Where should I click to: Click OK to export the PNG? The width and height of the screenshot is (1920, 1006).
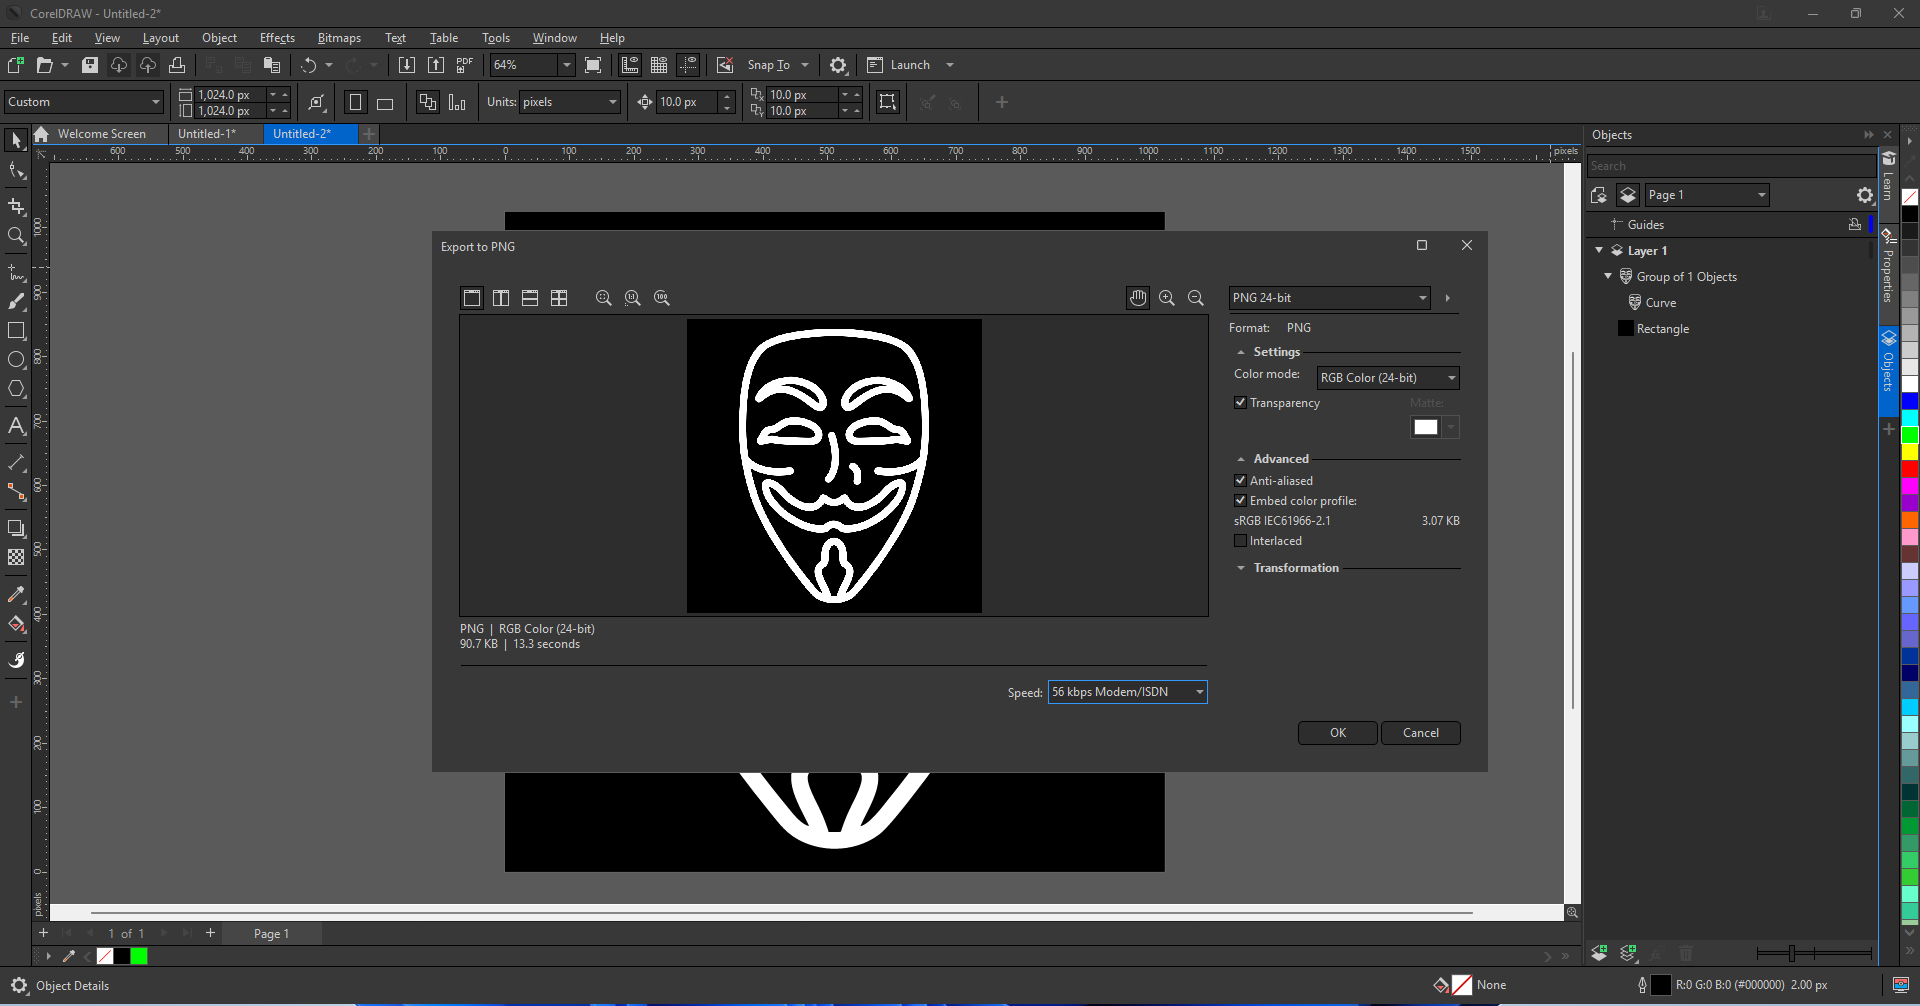(x=1337, y=733)
